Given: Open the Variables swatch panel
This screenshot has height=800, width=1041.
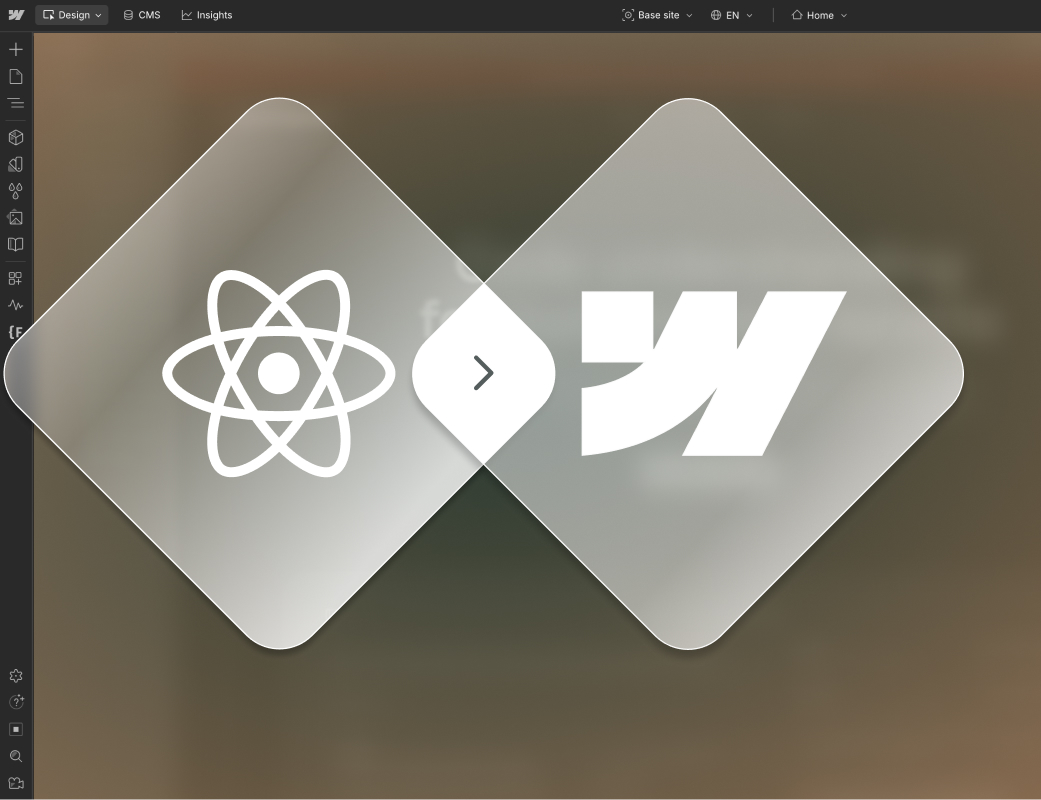Looking at the screenshot, I should point(16,164).
